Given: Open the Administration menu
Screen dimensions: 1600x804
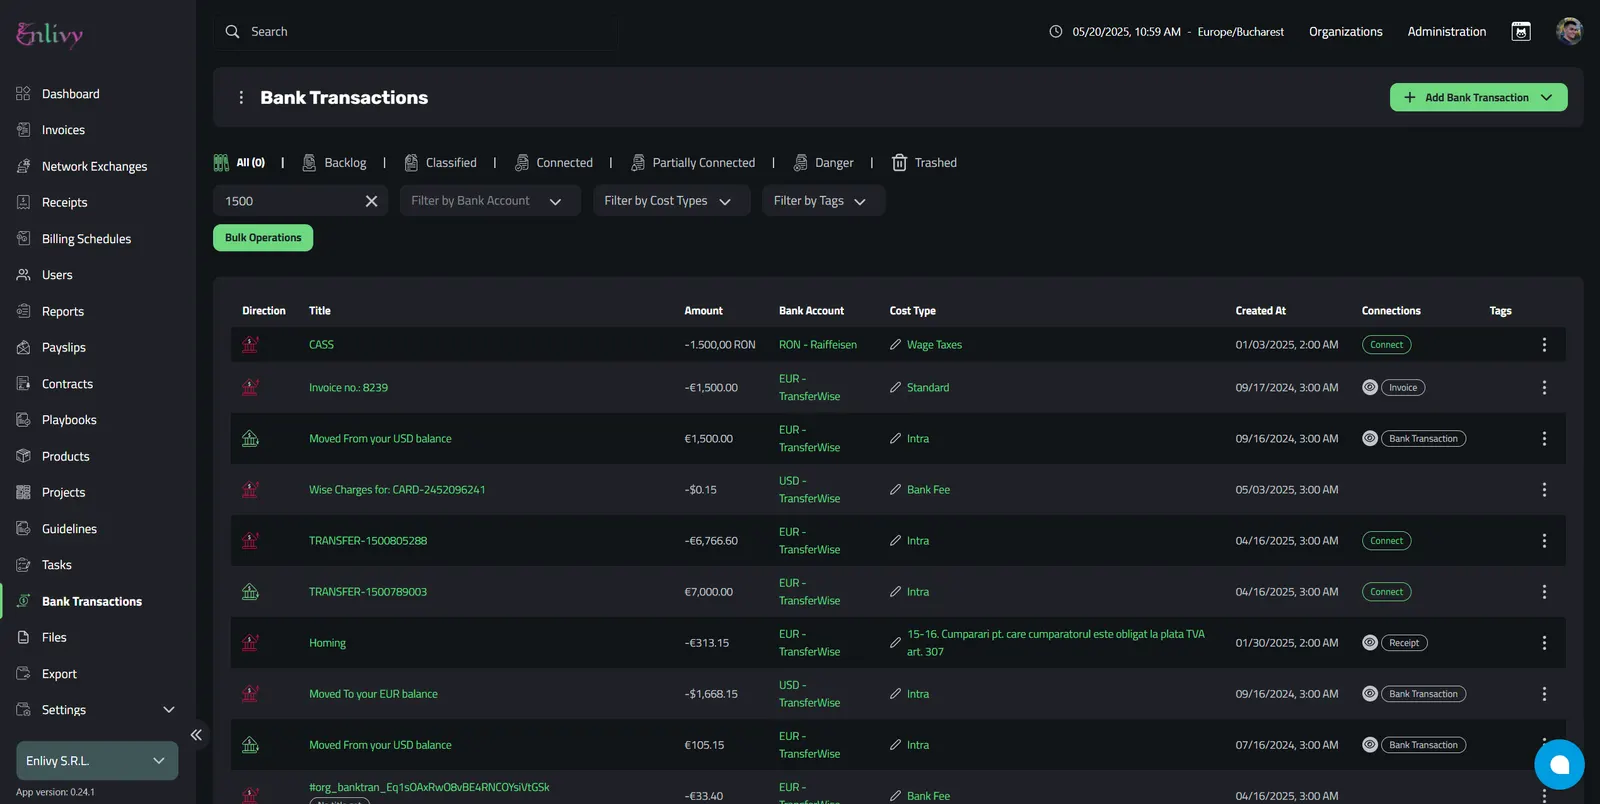Looking at the screenshot, I should (x=1447, y=32).
